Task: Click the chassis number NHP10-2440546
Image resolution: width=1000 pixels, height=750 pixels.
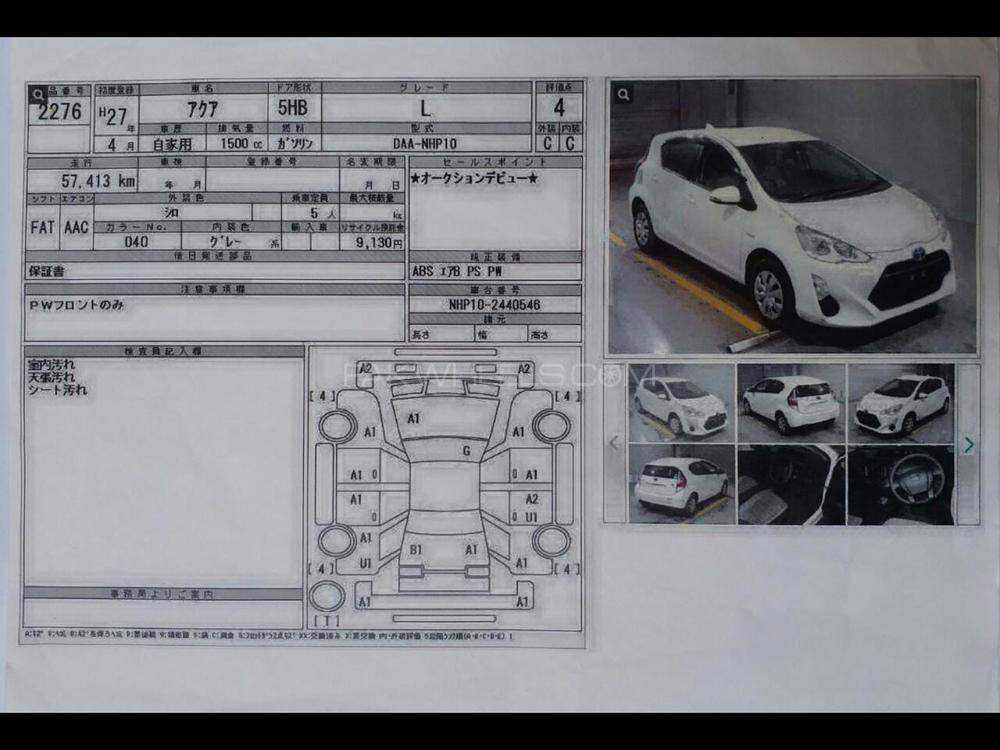Action: 494,305
